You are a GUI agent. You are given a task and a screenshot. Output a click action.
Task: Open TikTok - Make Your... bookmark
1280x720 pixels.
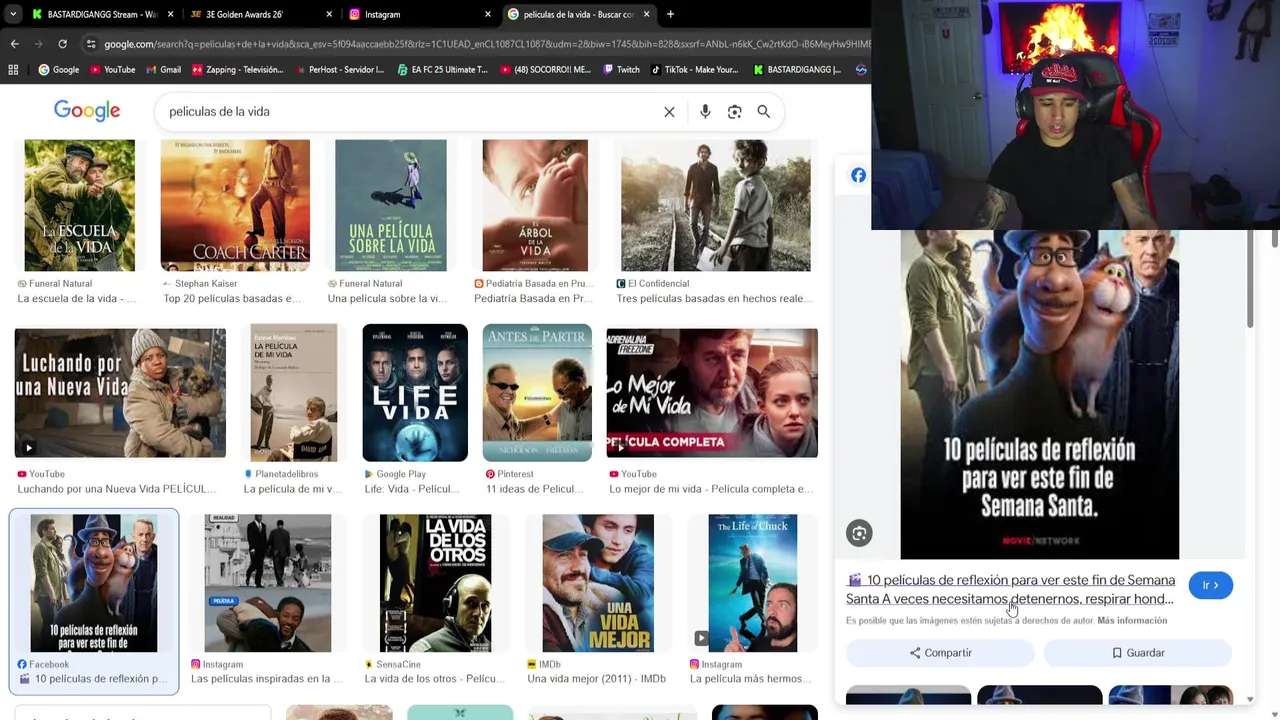(694, 70)
